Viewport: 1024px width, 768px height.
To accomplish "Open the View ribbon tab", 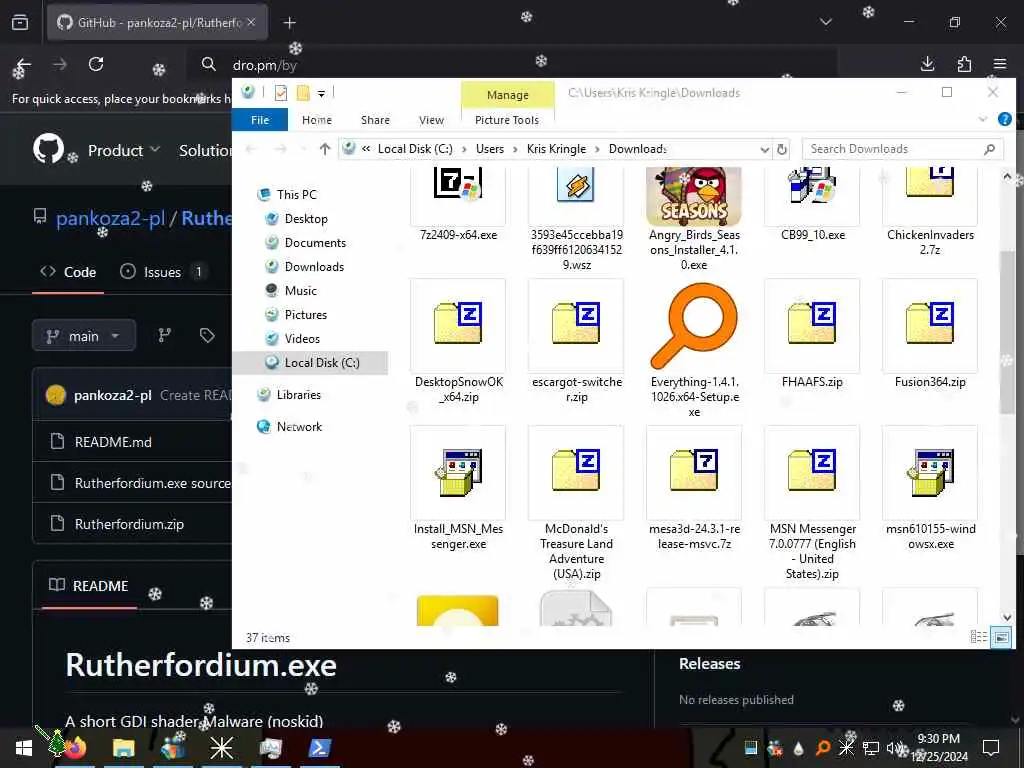I will click(431, 120).
